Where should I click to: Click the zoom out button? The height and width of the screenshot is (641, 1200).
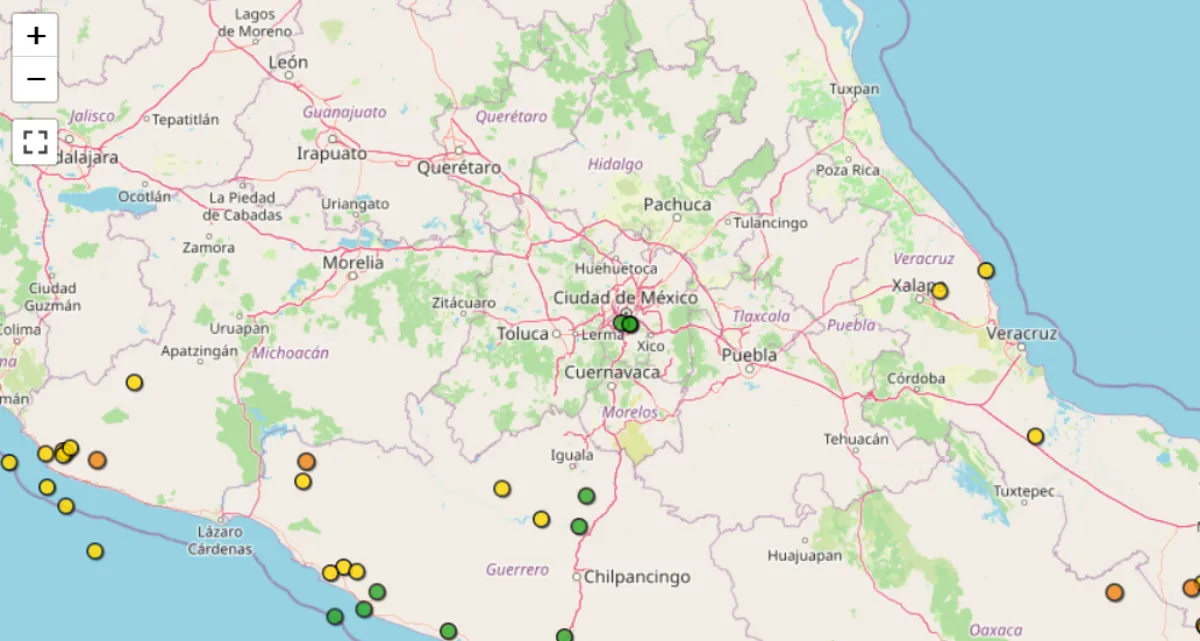pyautogui.click(x=36, y=76)
